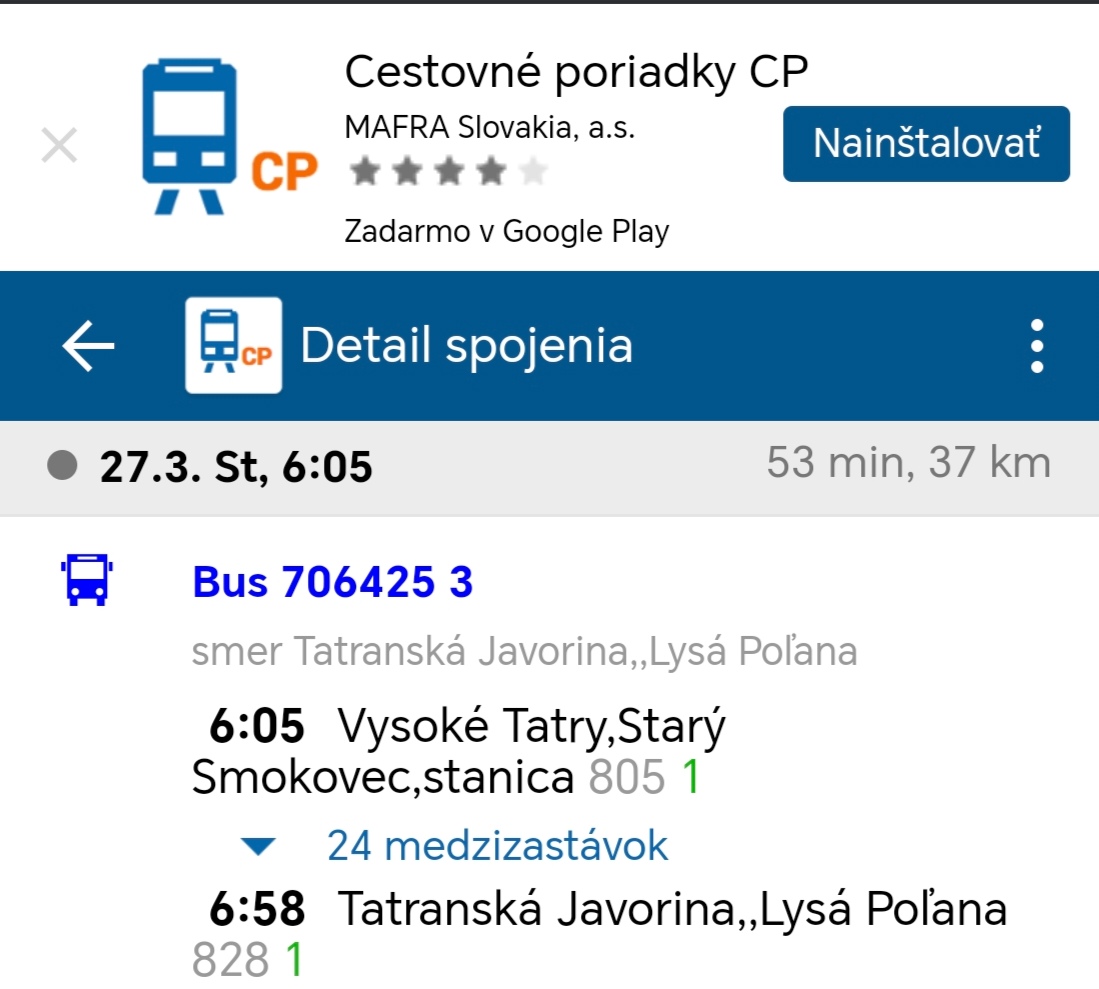Tap the Zadarmo v Google Play text
The width and height of the screenshot is (1099, 989).
[506, 232]
